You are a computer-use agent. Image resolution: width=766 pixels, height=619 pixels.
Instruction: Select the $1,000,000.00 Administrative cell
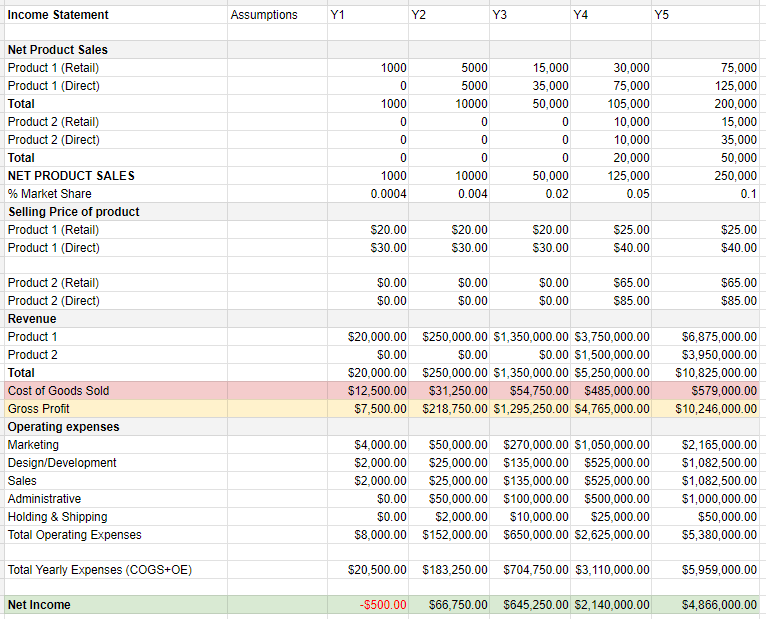(705, 499)
